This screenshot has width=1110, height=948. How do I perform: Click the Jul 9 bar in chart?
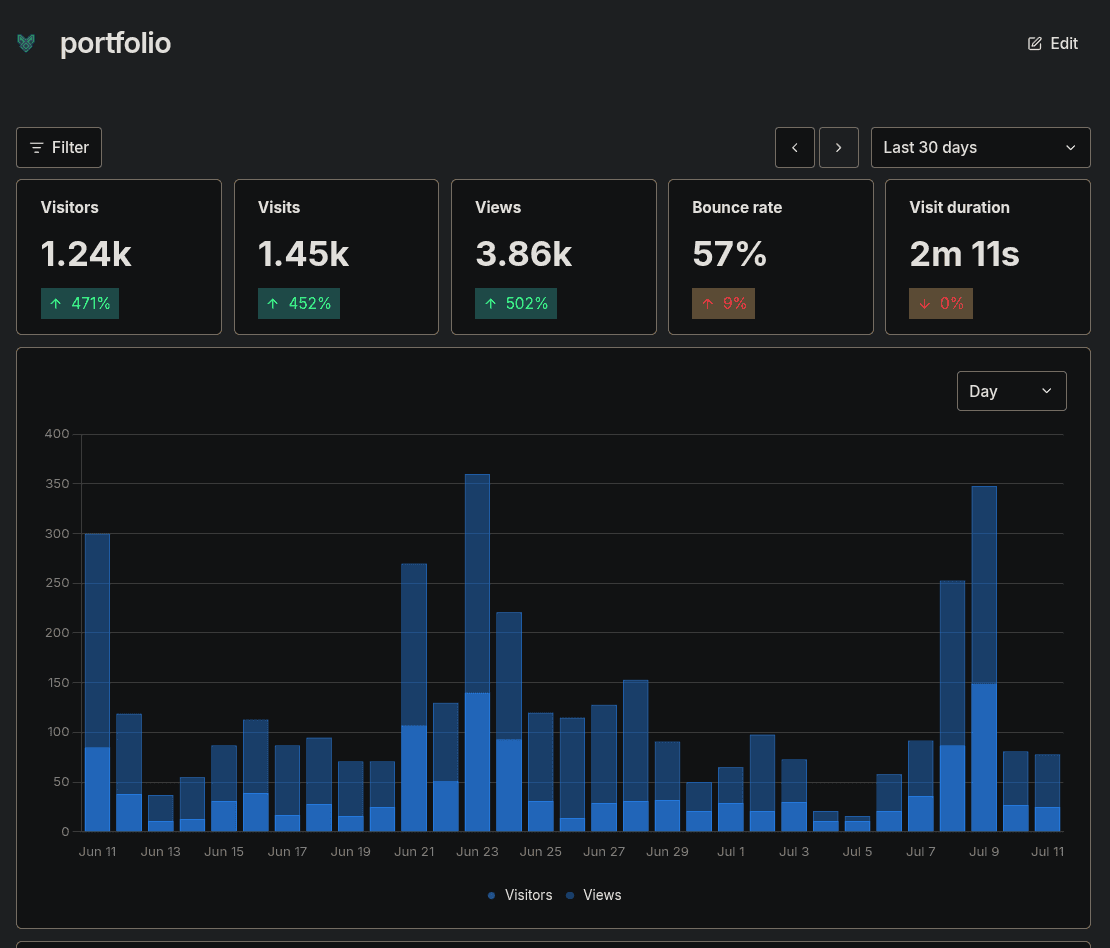pyautogui.click(x=984, y=658)
